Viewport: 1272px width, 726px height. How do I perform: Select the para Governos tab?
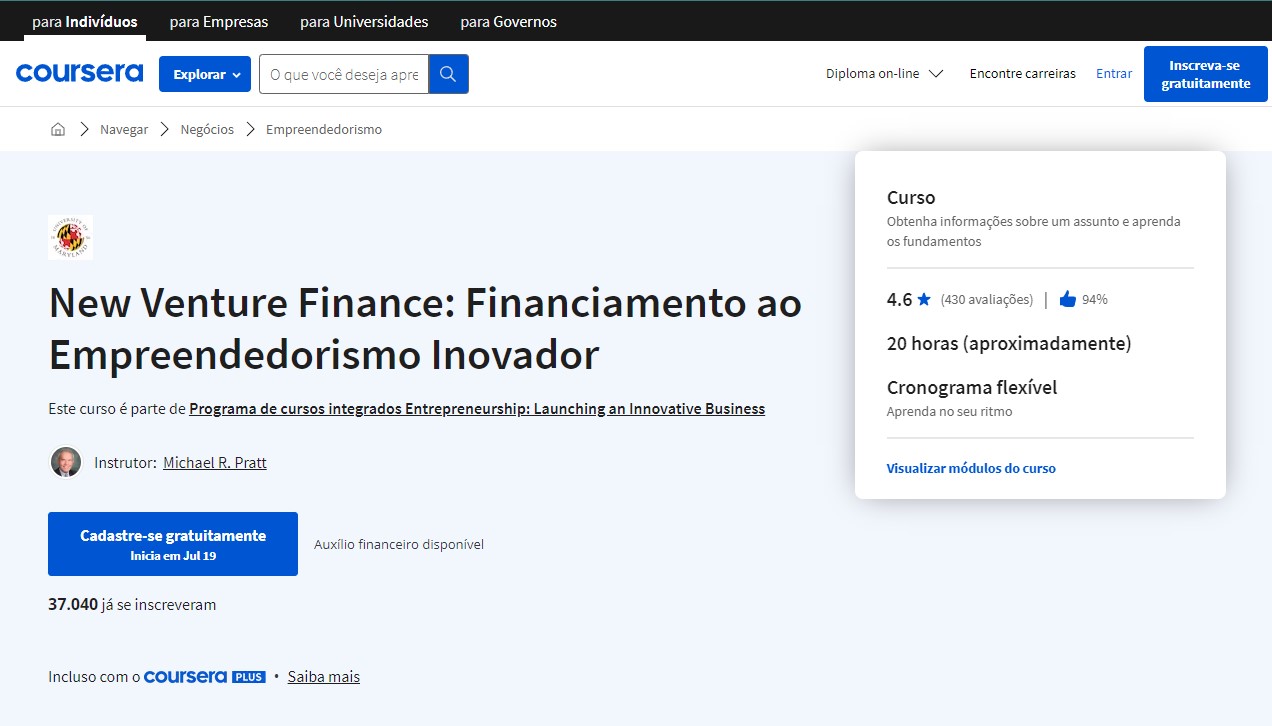point(509,21)
